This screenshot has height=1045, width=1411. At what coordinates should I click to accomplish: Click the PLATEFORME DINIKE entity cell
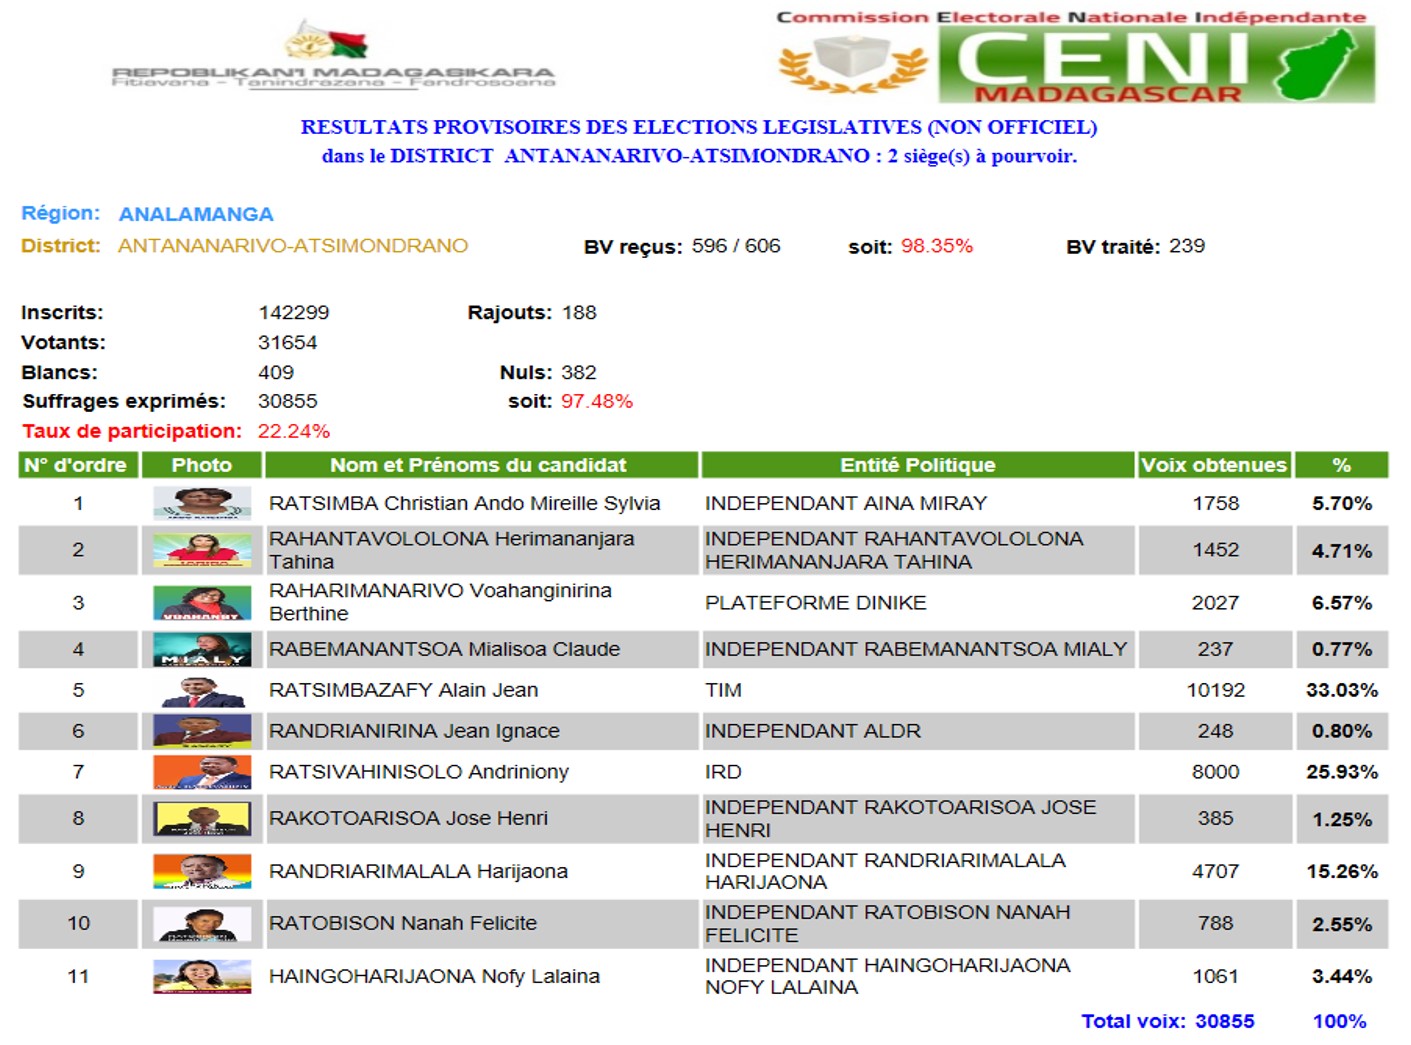coord(918,602)
